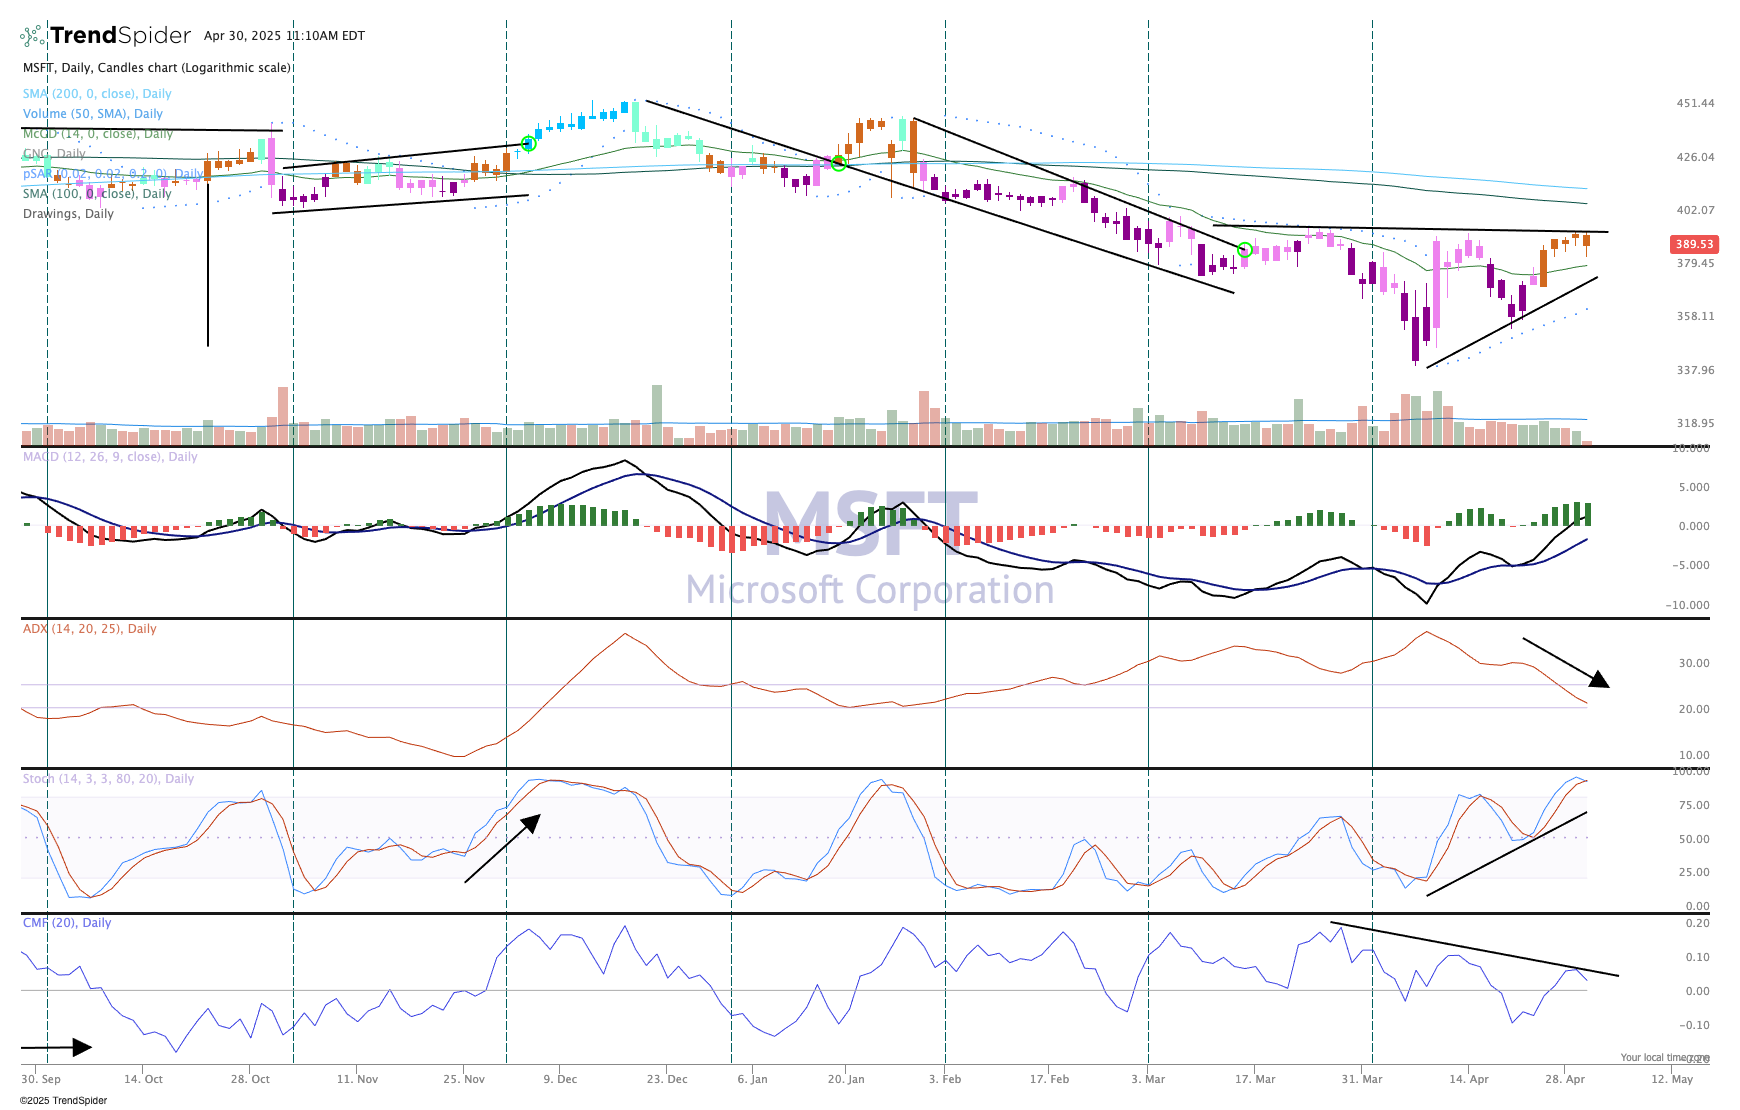This screenshot has width=1740, height=1110.
Task: Click the downward arrow on ADX panel
Action: click(1566, 662)
